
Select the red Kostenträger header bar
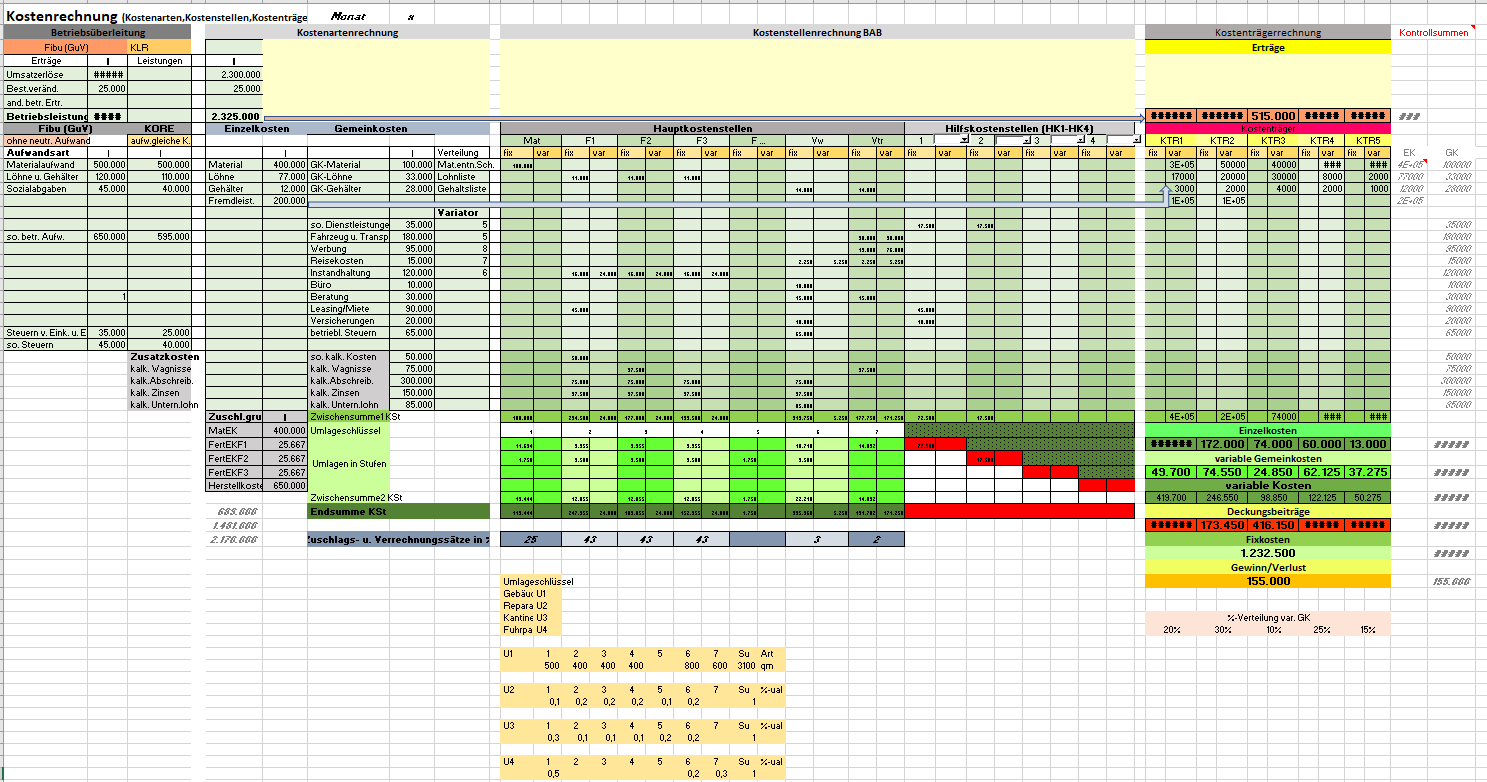1267,129
